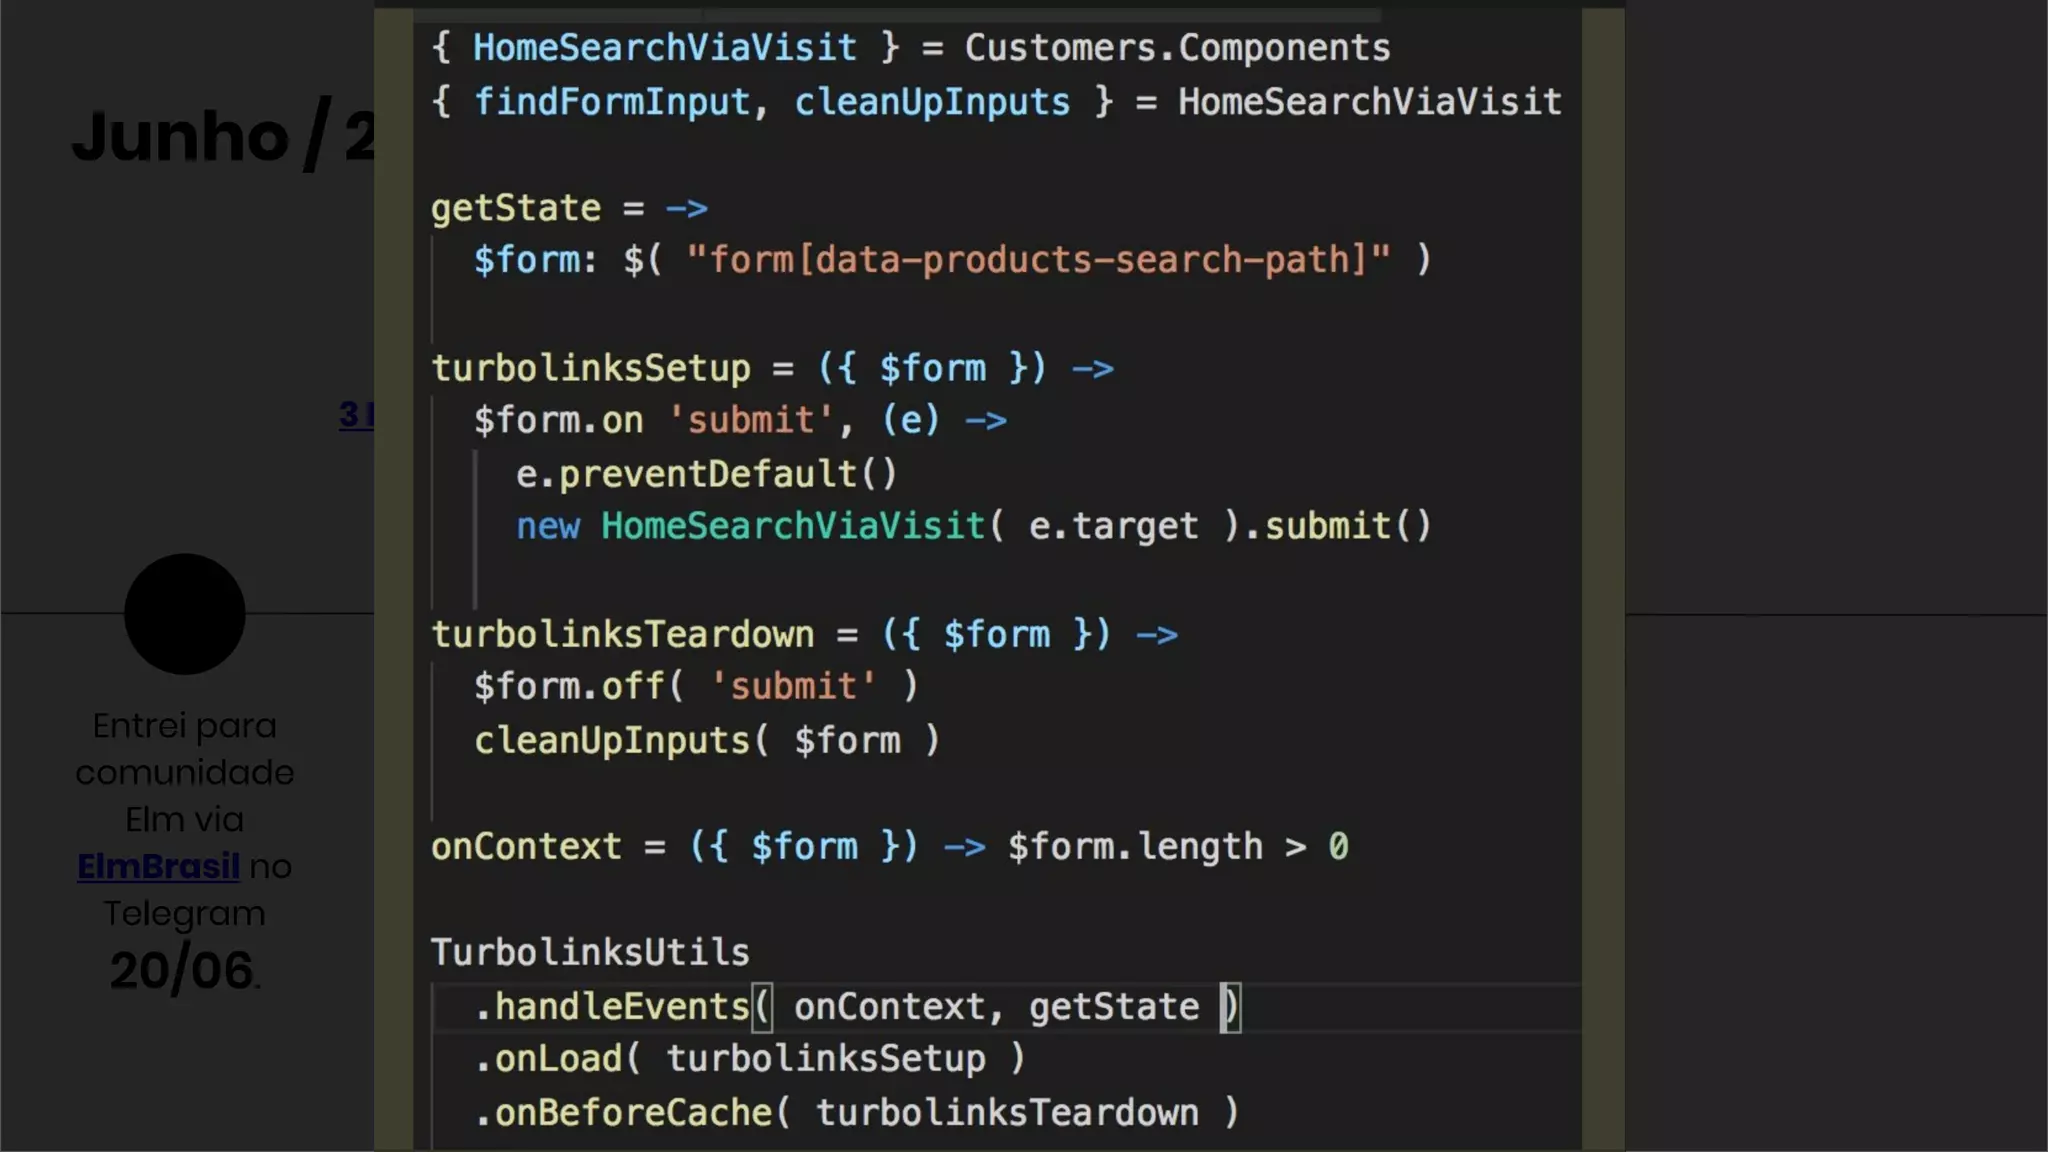Click 'cleanUpInputs( $form )' call

706,741
